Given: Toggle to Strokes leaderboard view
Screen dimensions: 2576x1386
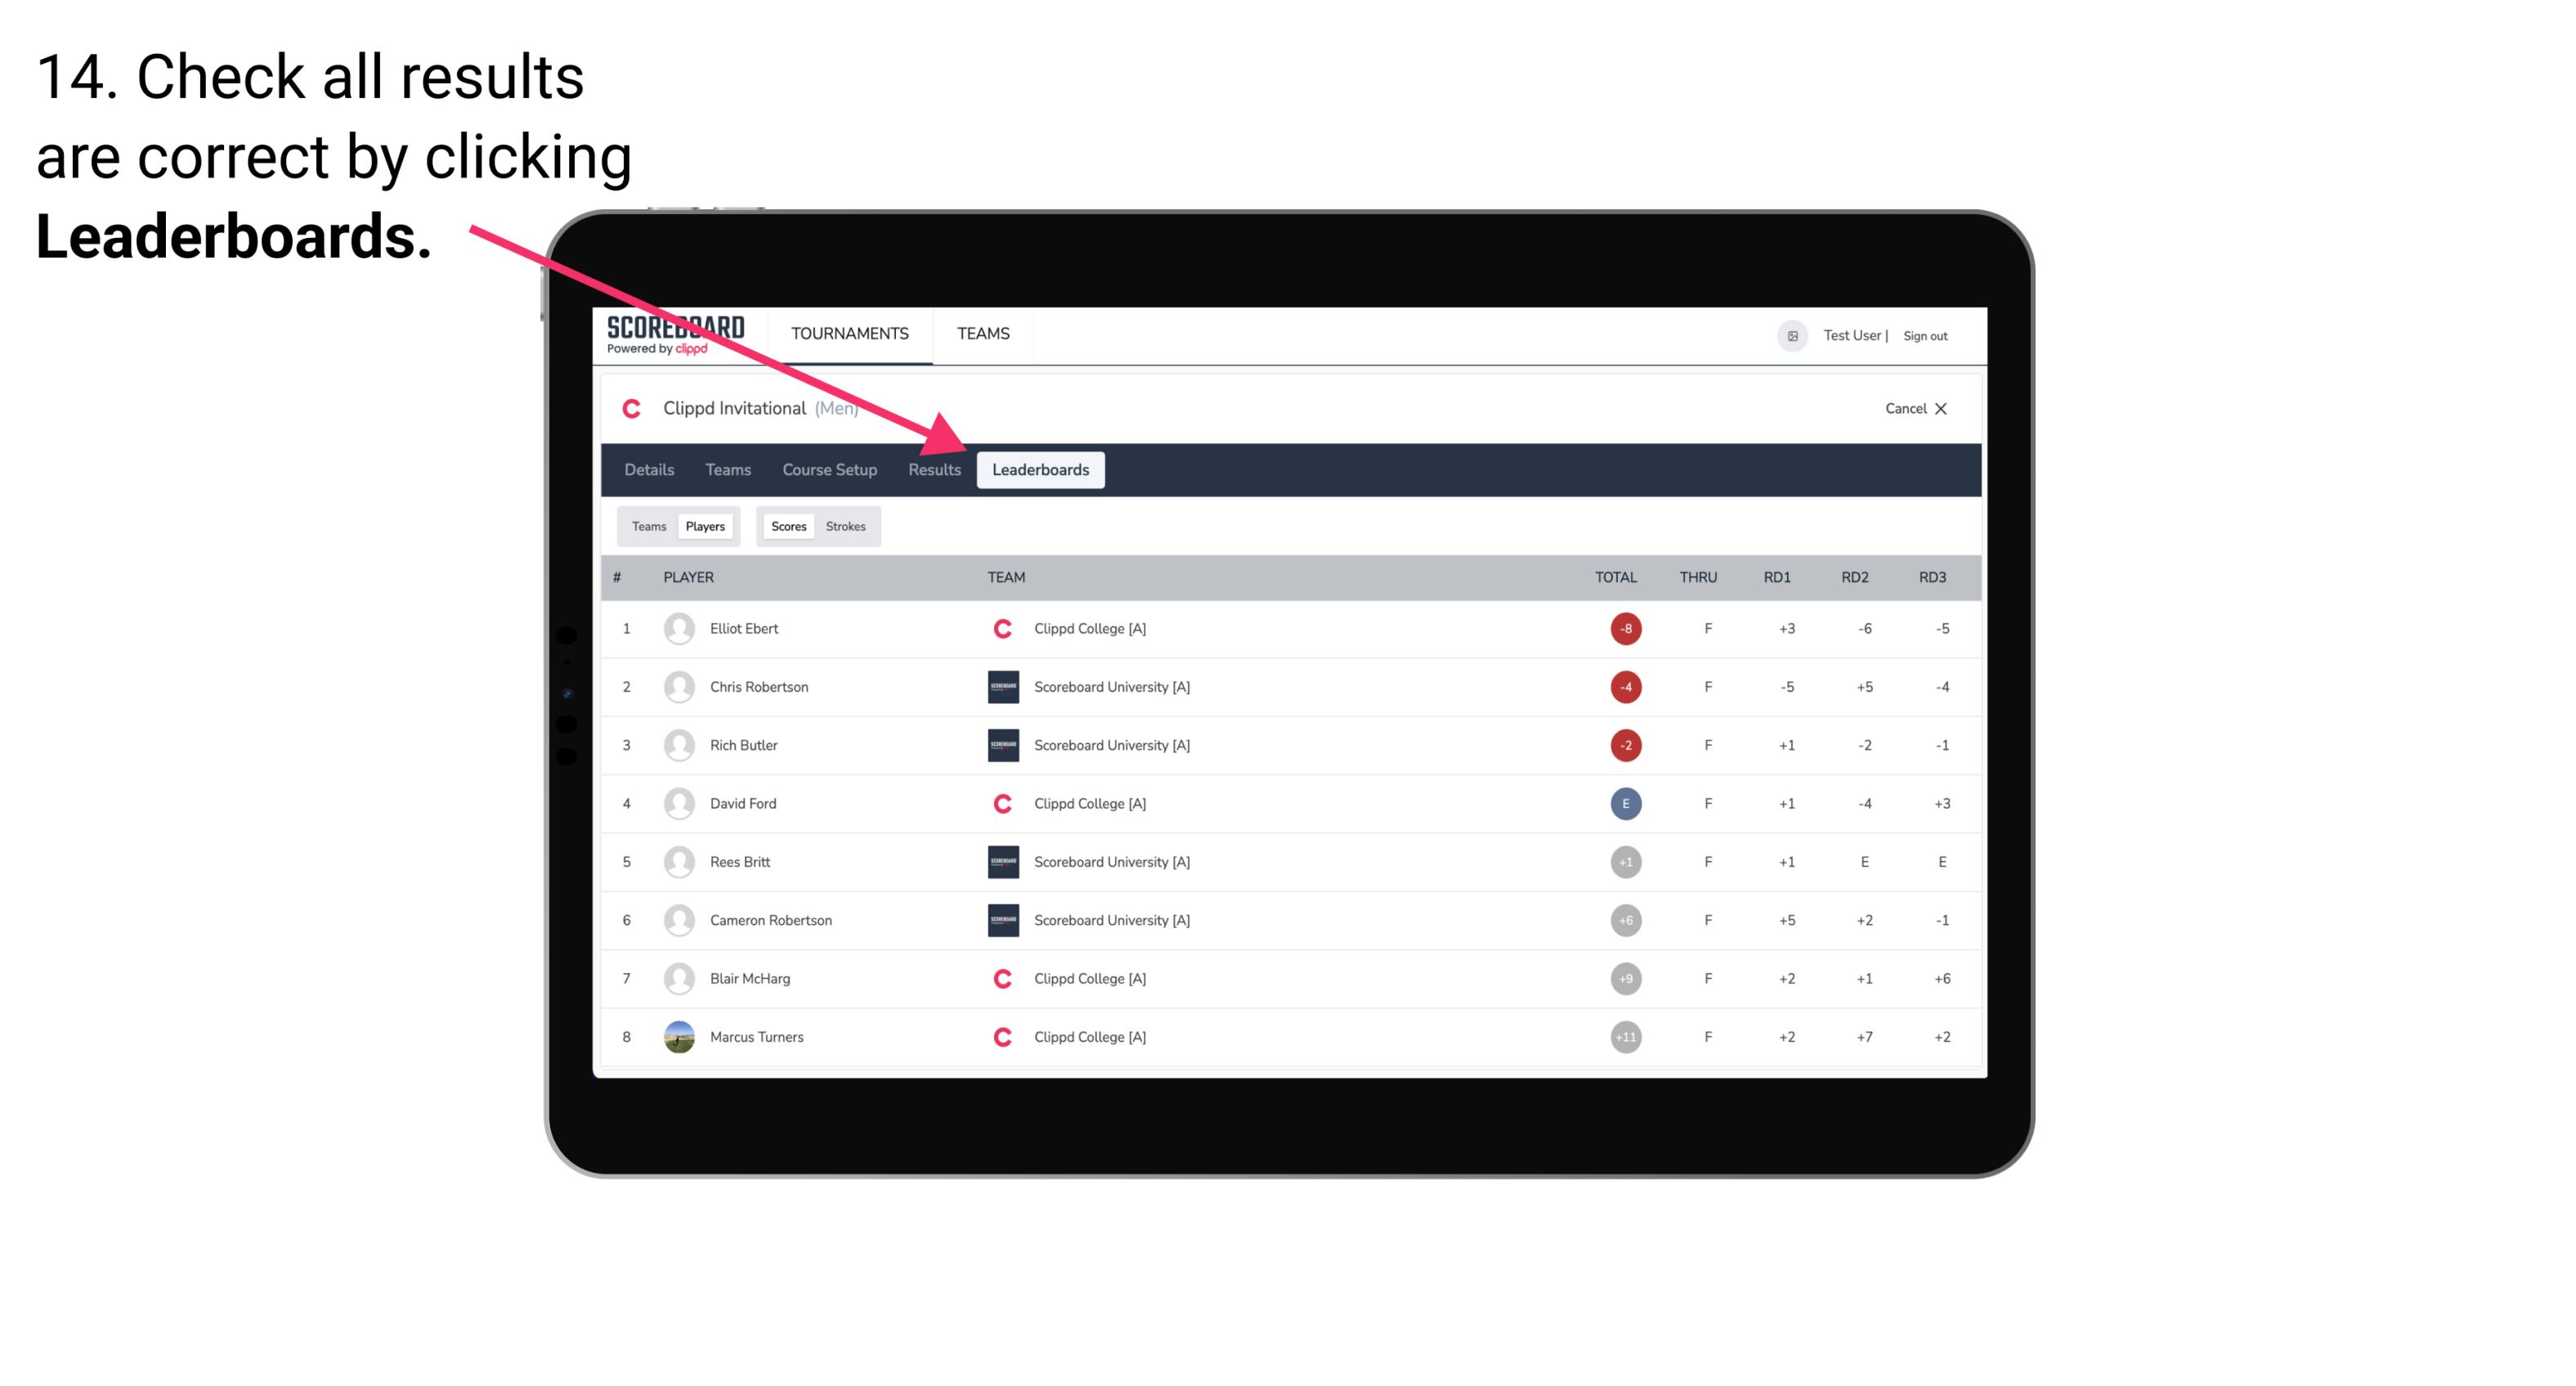Looking at the screenshot, I should (x=846, y=526).
